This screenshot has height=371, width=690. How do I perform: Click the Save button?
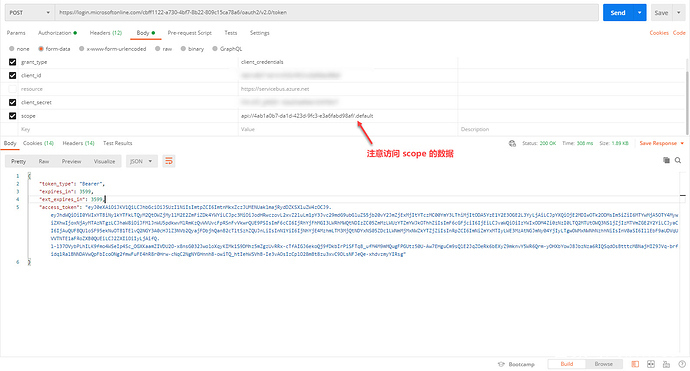tap(661, 13)
